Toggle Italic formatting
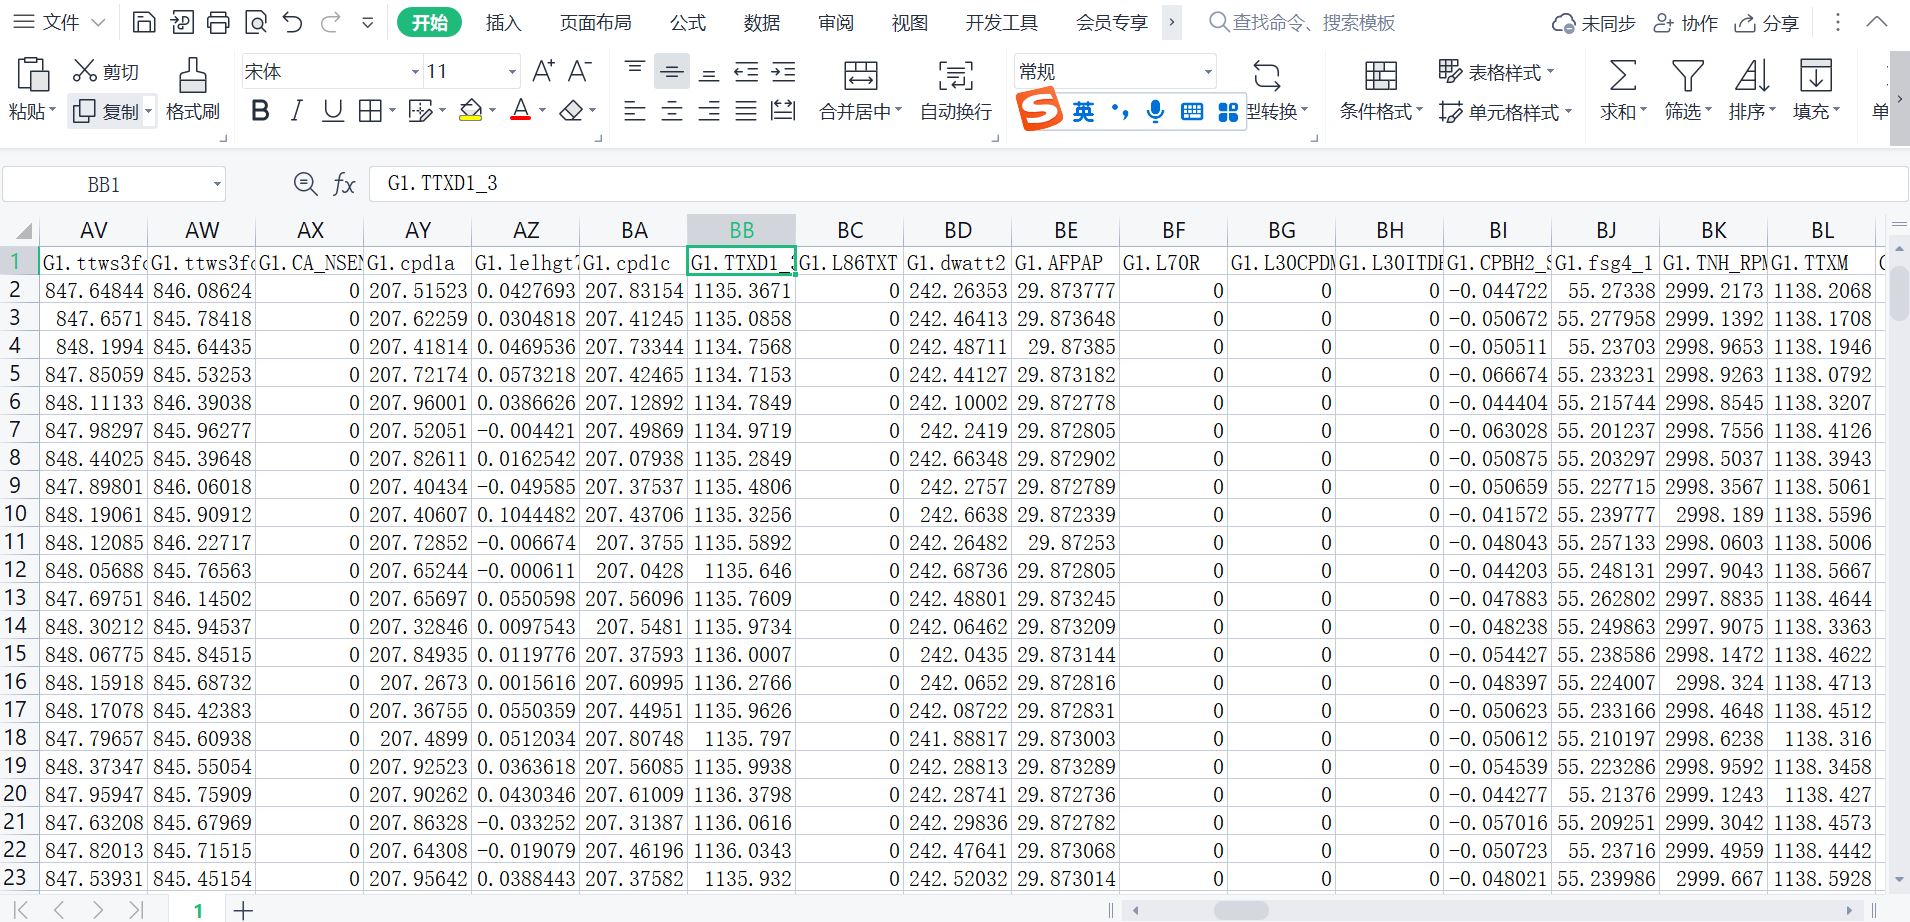1910x922 pixels. coord(296,111)
